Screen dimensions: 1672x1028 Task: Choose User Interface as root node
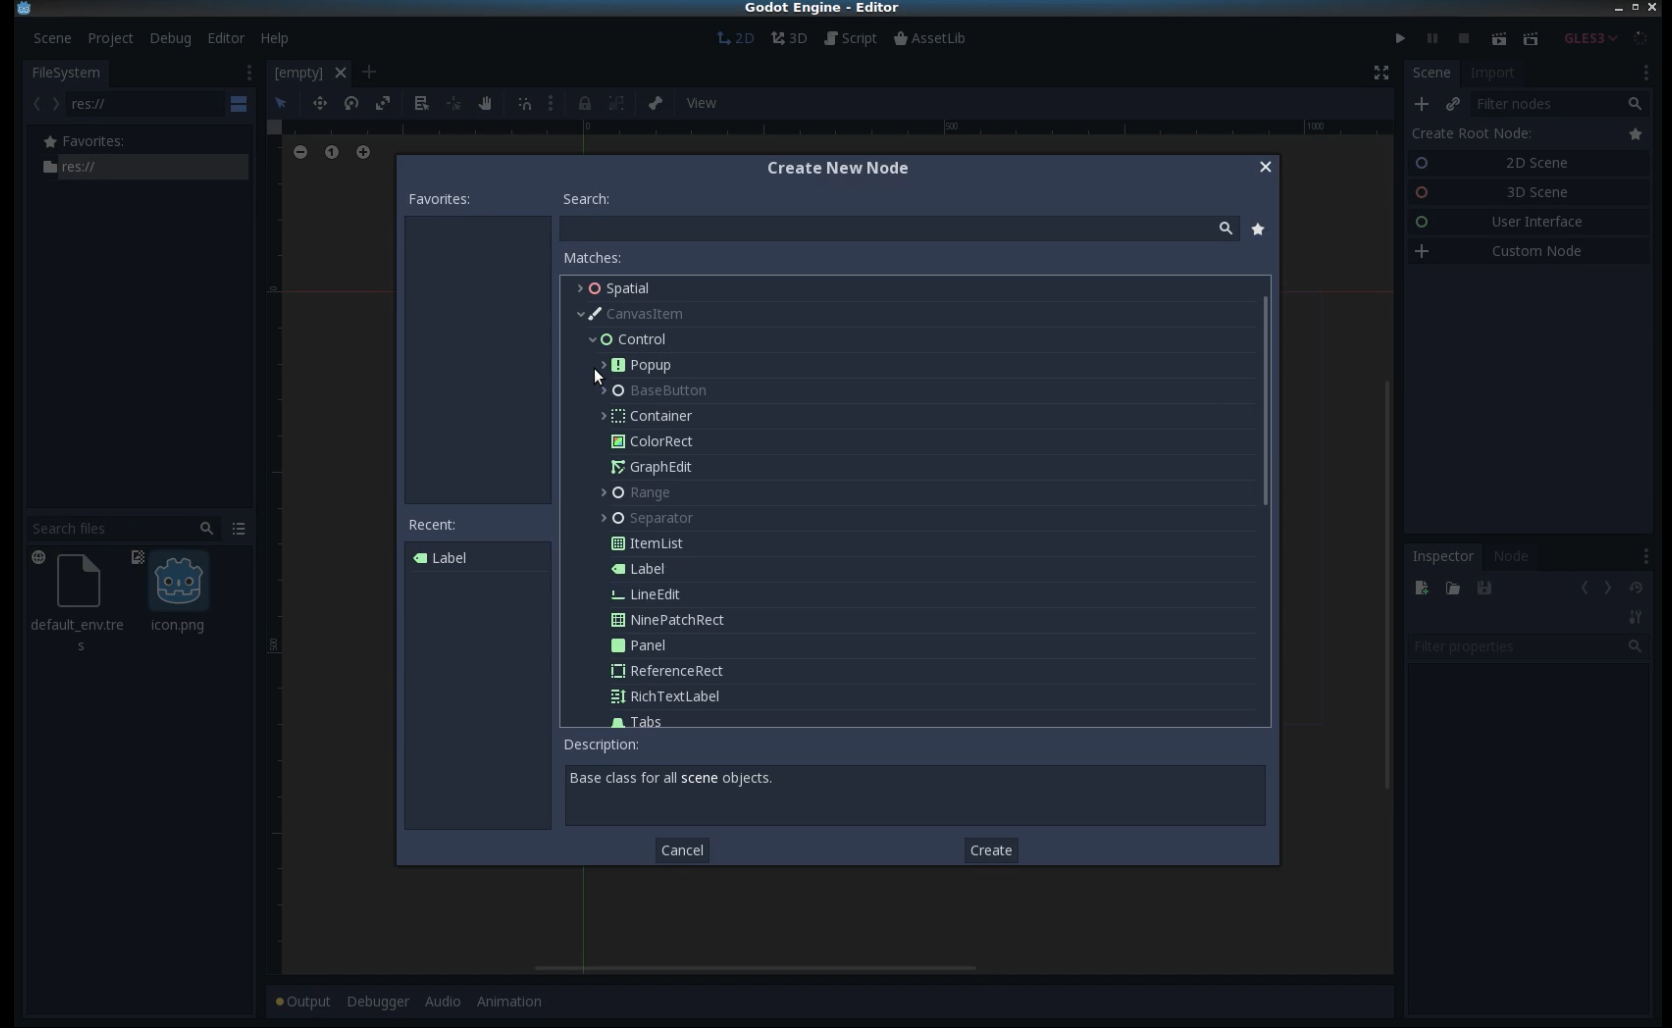[x=1538, y=221]
